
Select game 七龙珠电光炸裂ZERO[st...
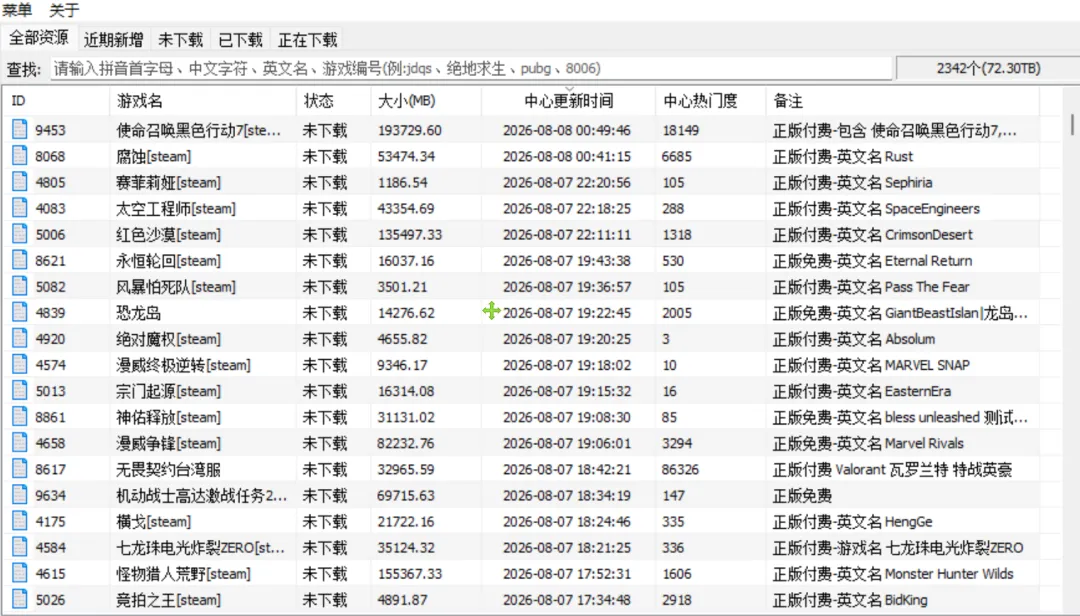[x=200, y=548]
